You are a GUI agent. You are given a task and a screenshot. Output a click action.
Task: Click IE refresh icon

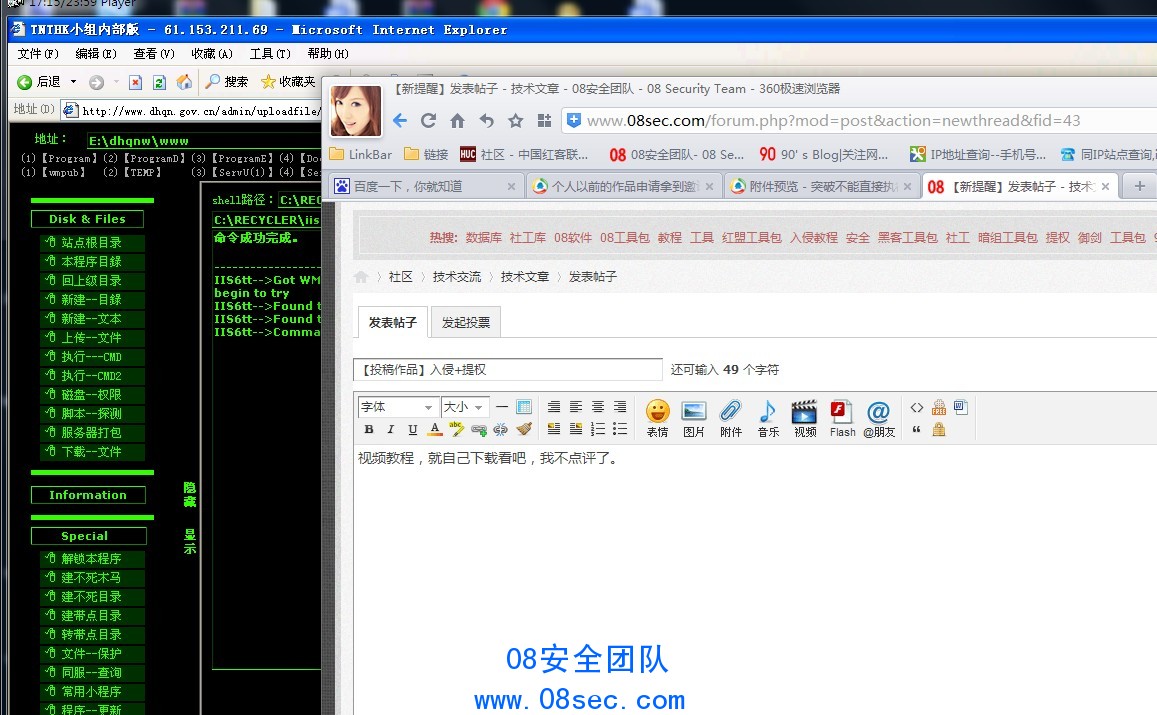(x=159, y=82)
